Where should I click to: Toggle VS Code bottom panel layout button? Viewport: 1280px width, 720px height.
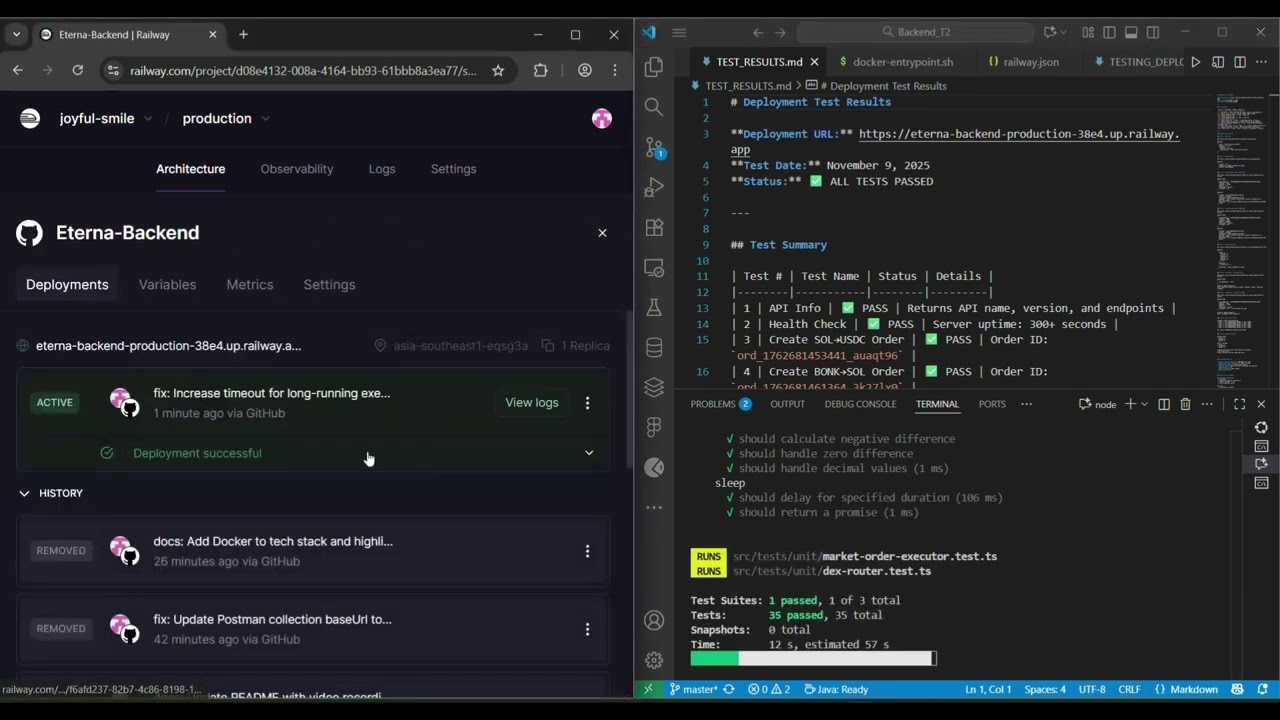coord(1131,32)
